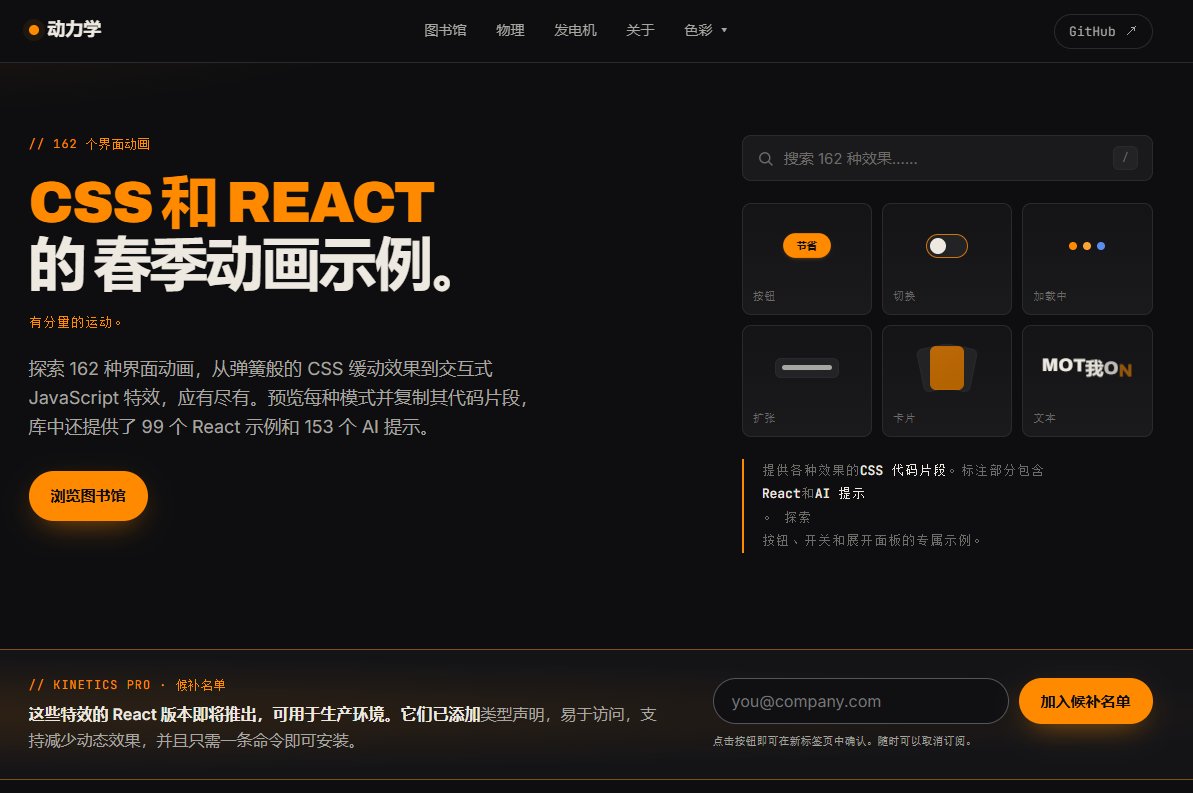Select the 关于 nav item
The width and height of the screenshot is (1193, 793).
click(640, 30)
